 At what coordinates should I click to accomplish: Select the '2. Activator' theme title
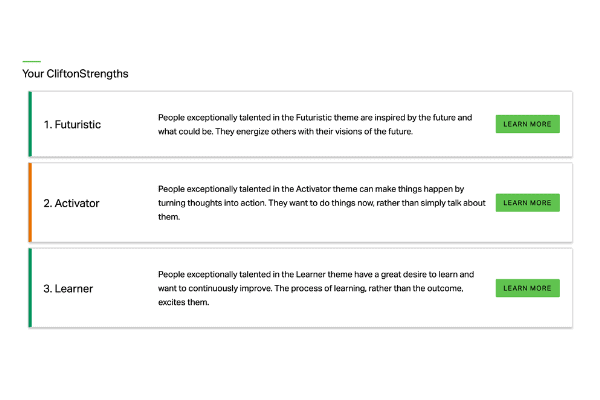[71, 203]
